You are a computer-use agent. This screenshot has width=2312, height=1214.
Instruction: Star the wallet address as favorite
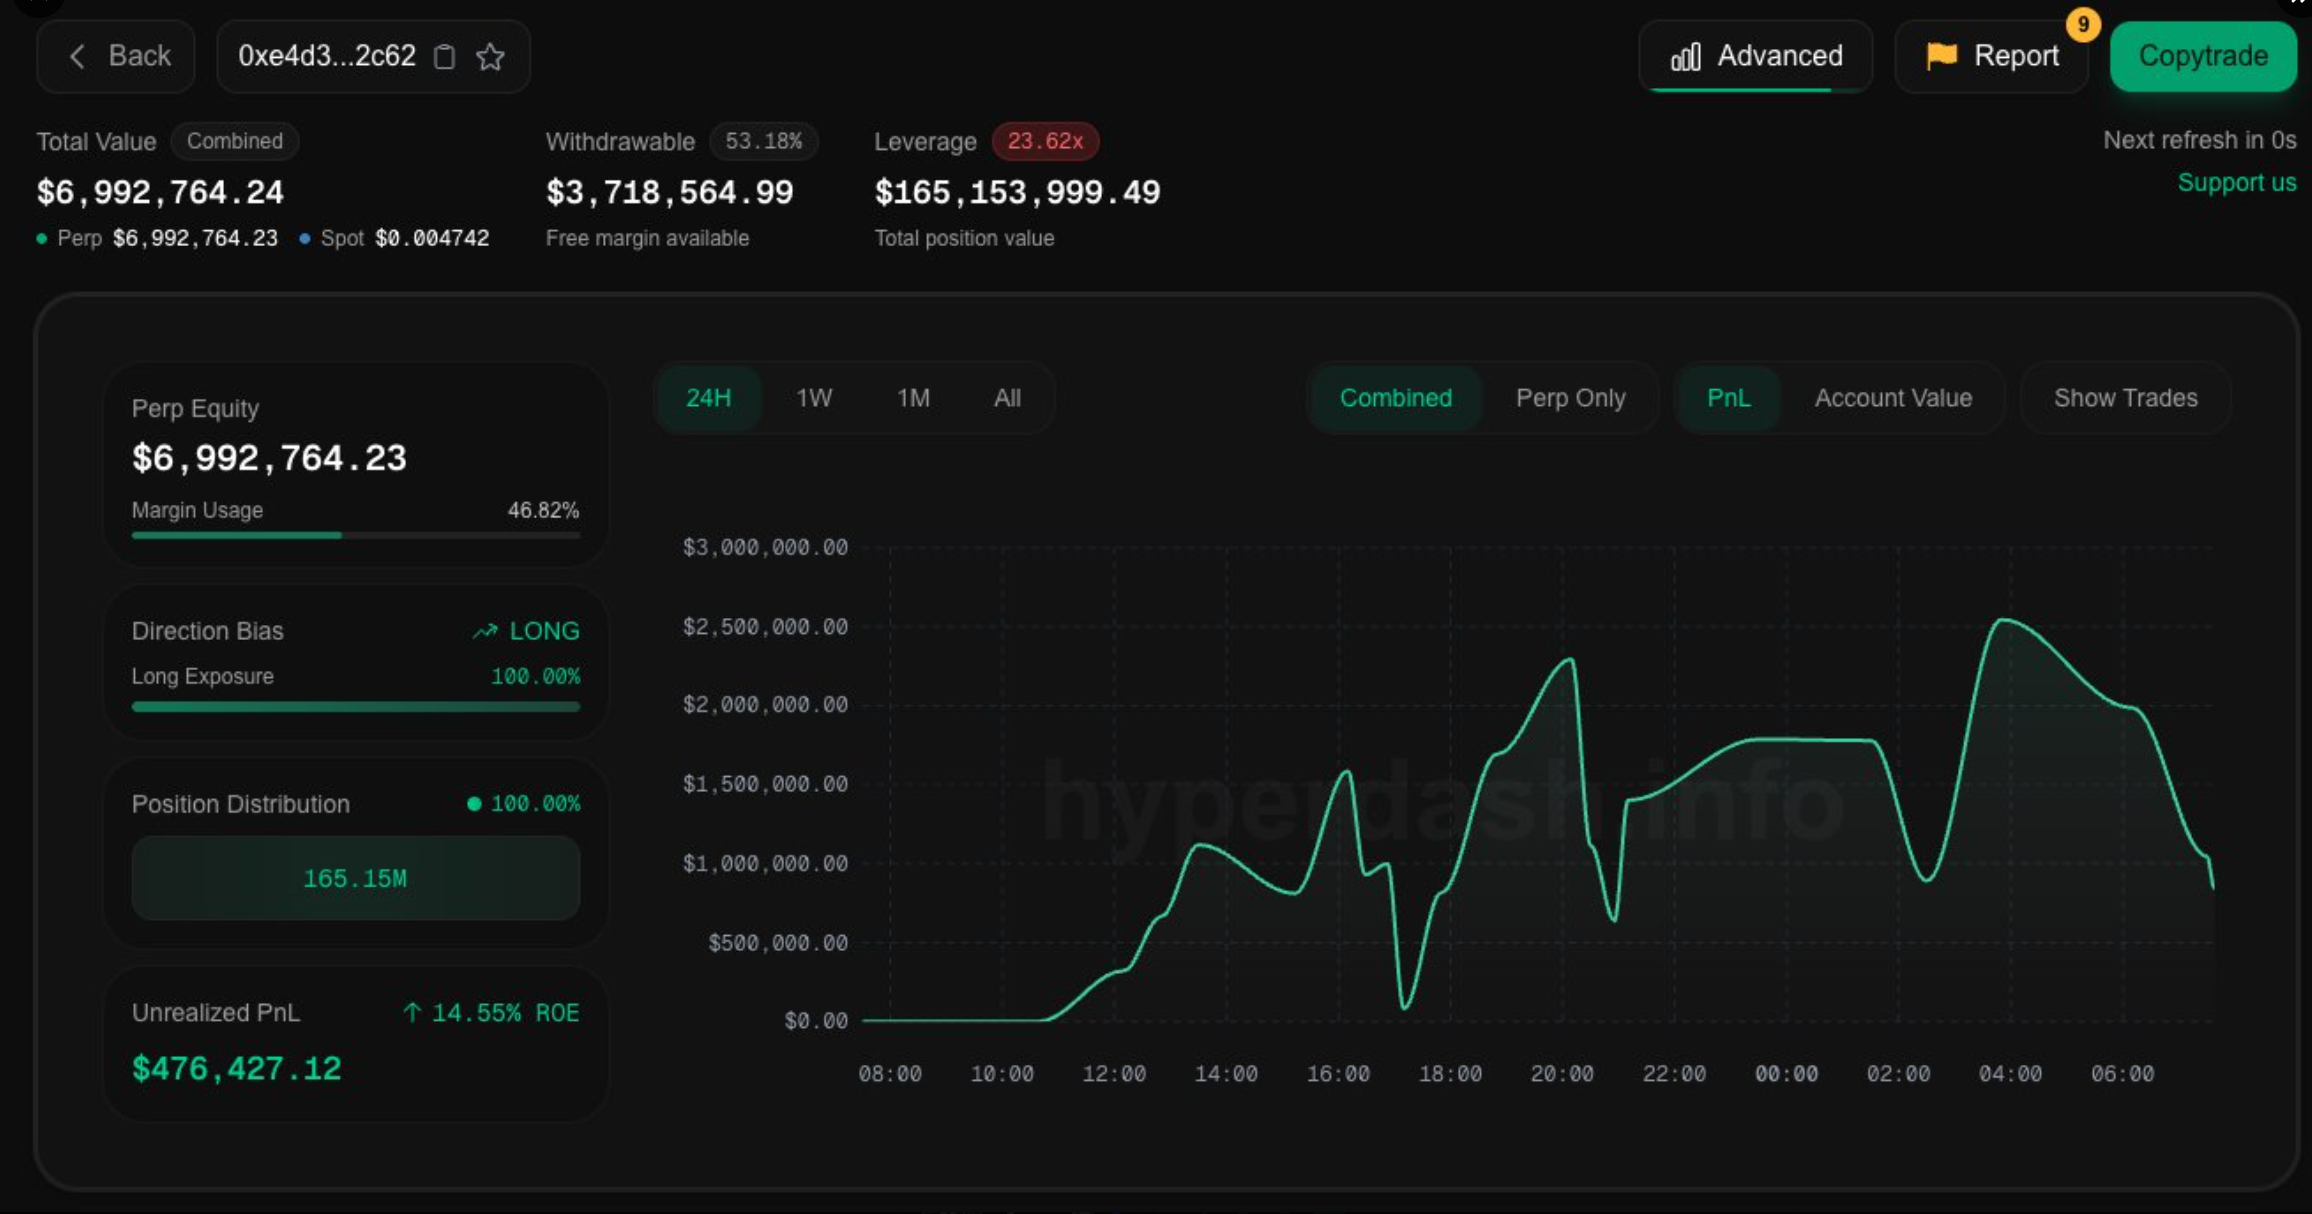tap(490, 57)
